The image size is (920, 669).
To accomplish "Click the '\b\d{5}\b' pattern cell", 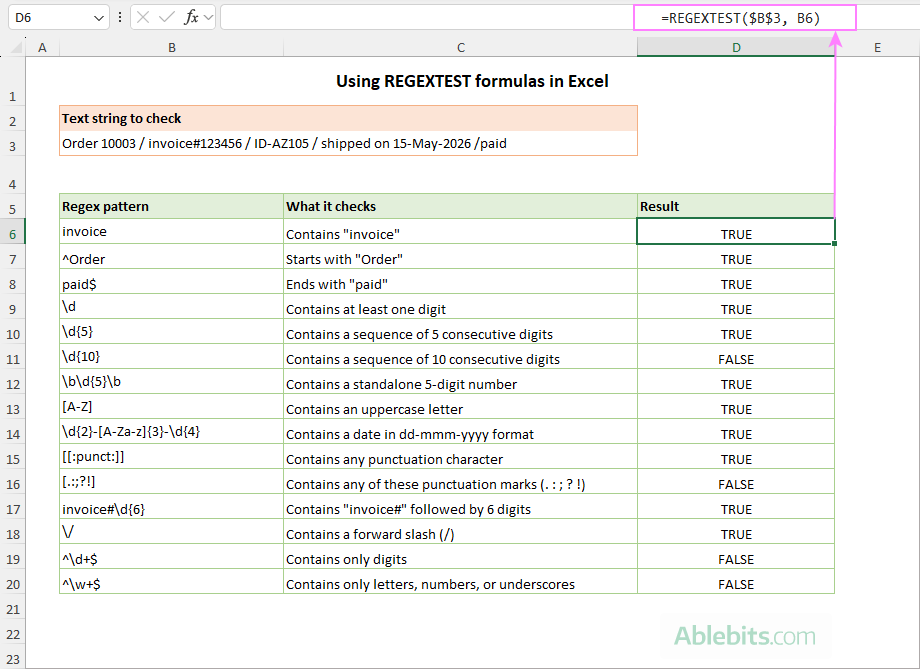I will (171, 381).
